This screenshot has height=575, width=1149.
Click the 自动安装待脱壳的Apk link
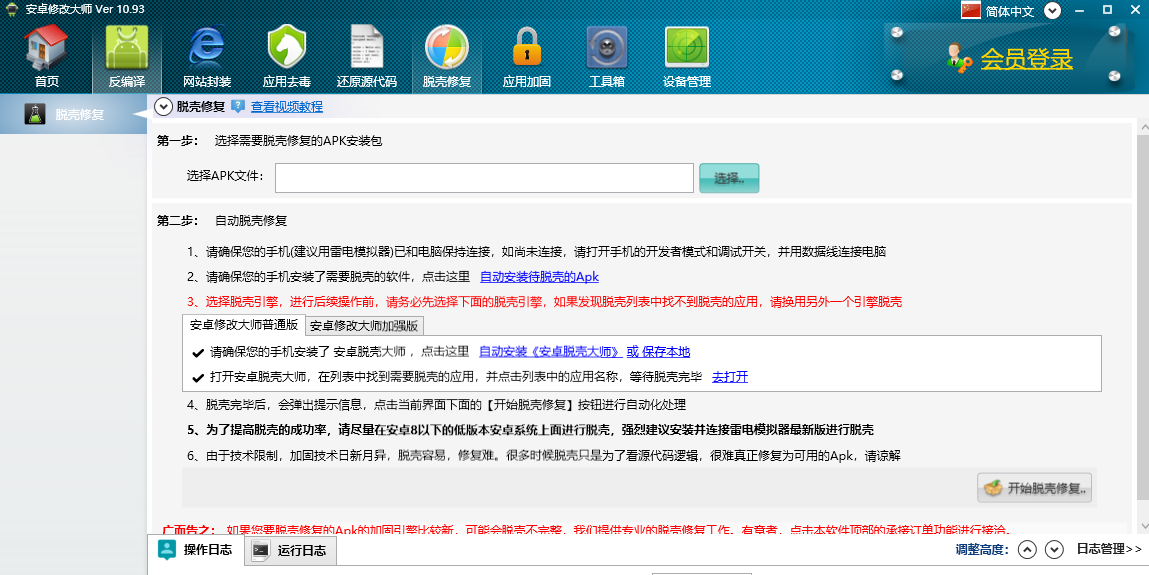point(539,277)
